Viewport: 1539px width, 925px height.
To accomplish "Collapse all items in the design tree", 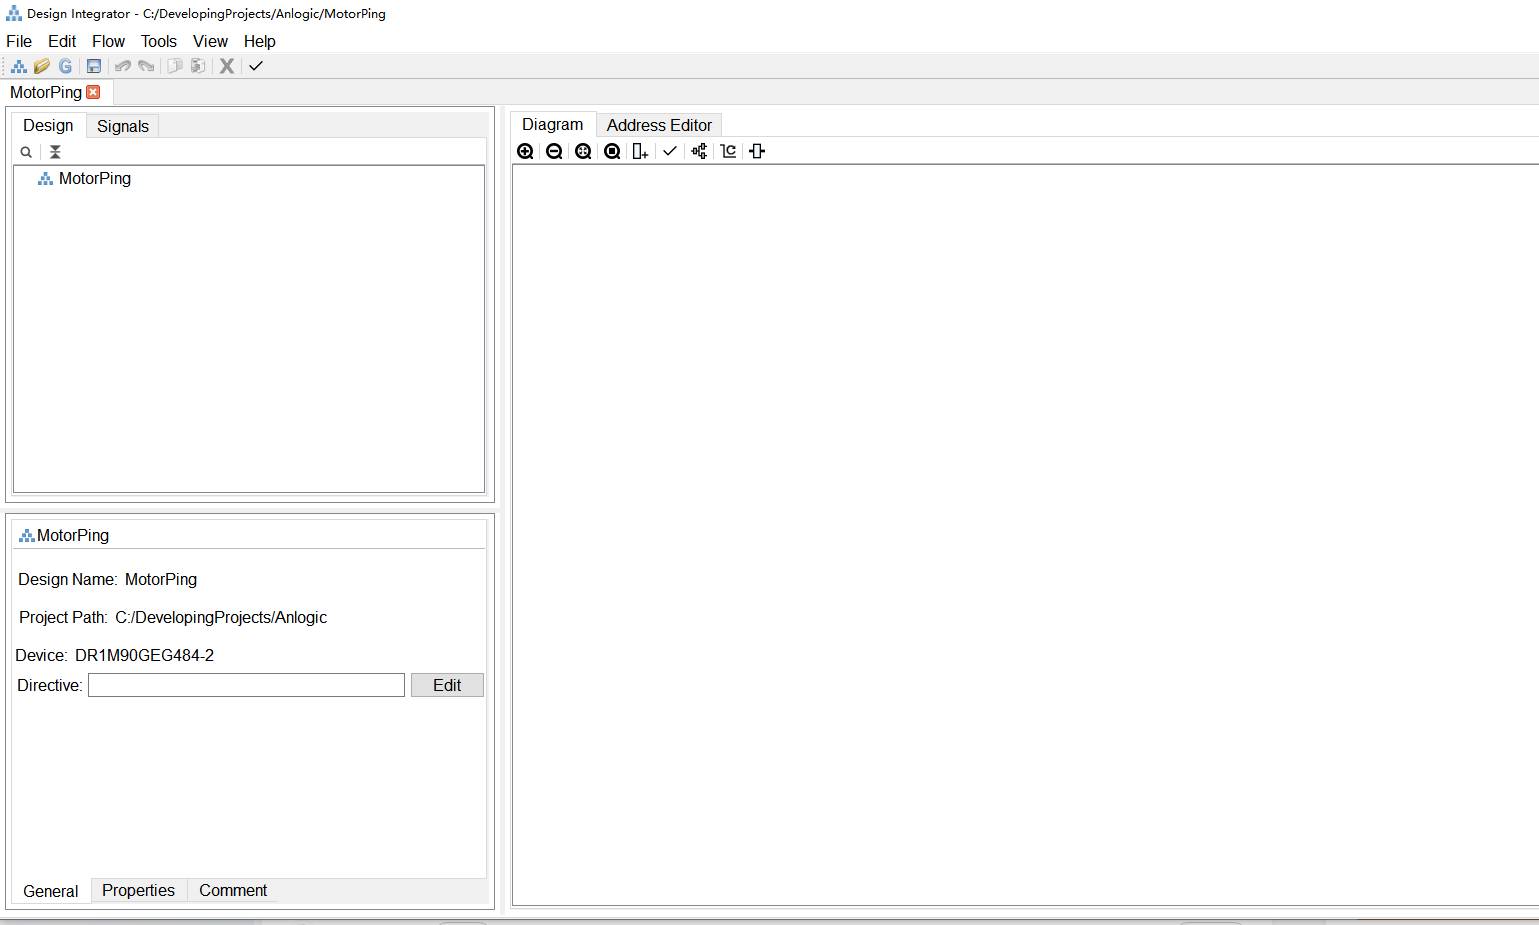I will pos(55,152).
